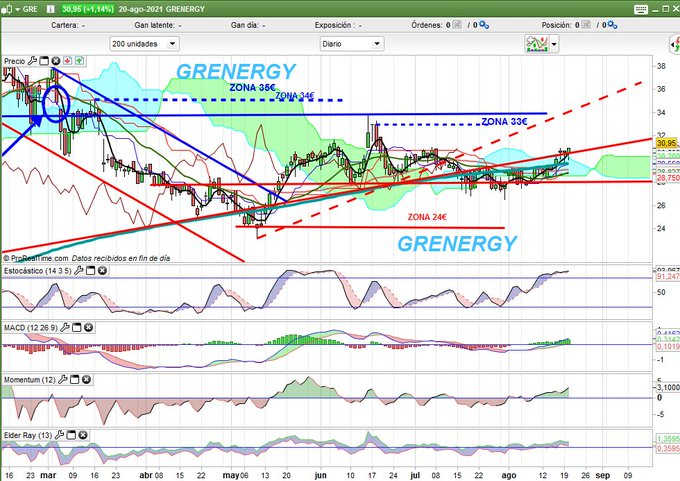Image resolution: width=680 pixels, height=481 pixels.
Task: Click the Gan latente label
Action: 154,25
